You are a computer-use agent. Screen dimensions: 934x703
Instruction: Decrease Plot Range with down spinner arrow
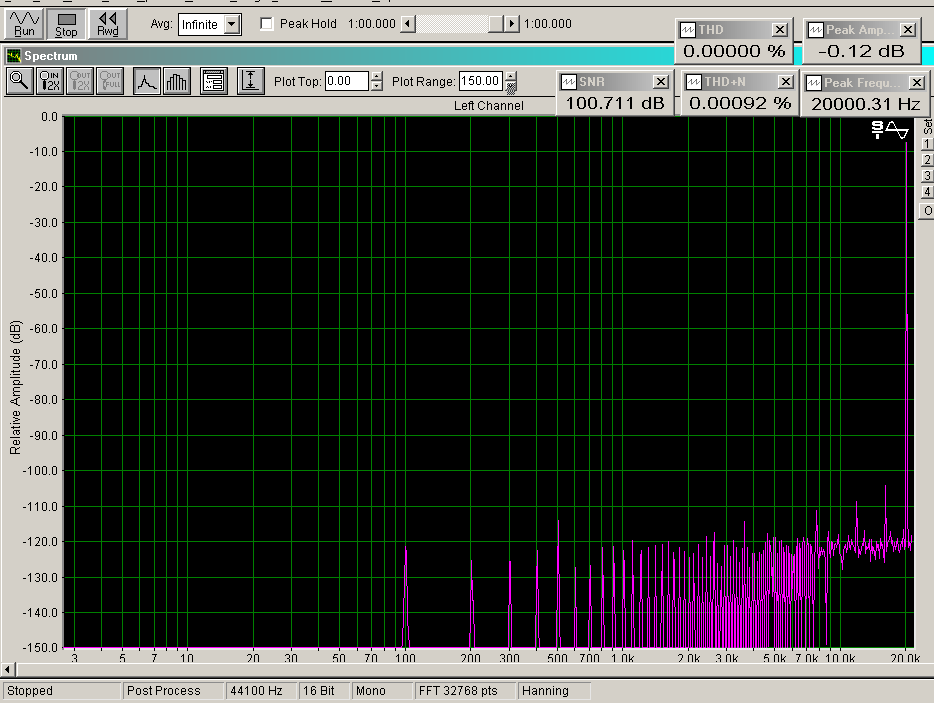[511, 87]
